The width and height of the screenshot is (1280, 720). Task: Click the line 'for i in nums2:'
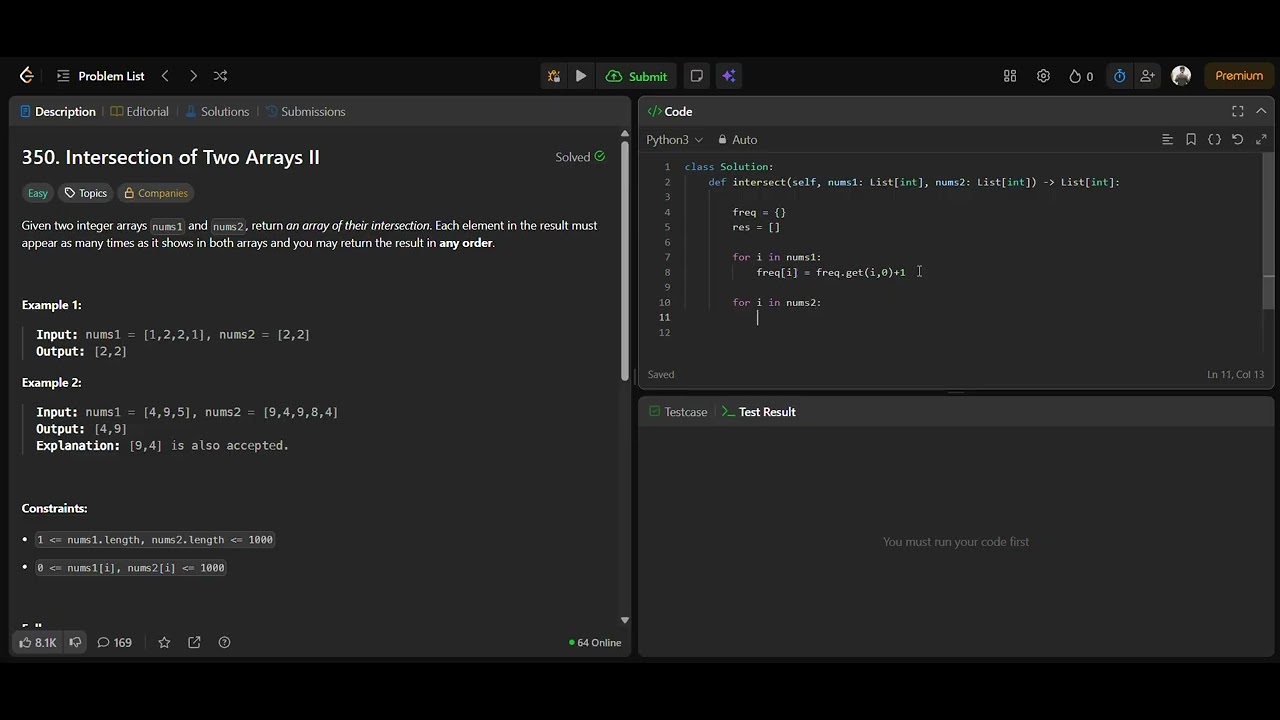click(x=777, y=302)
